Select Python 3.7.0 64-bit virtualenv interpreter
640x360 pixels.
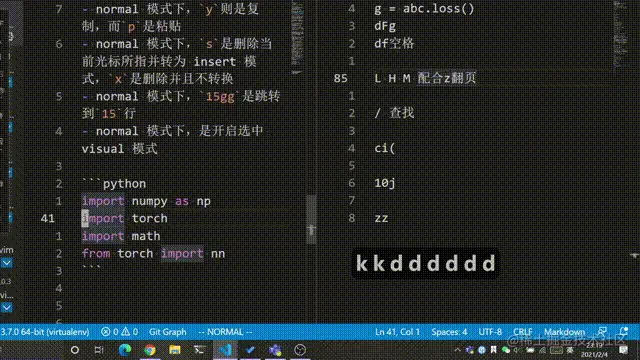pyautogui.click(x=44, y=332)
